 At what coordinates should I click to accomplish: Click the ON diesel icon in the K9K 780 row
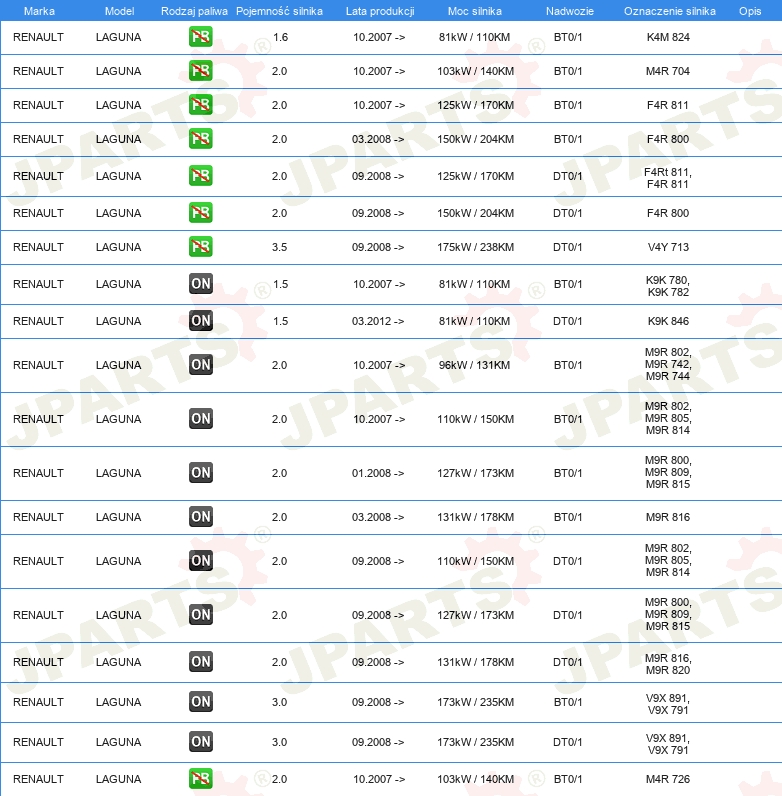point(201,284)
